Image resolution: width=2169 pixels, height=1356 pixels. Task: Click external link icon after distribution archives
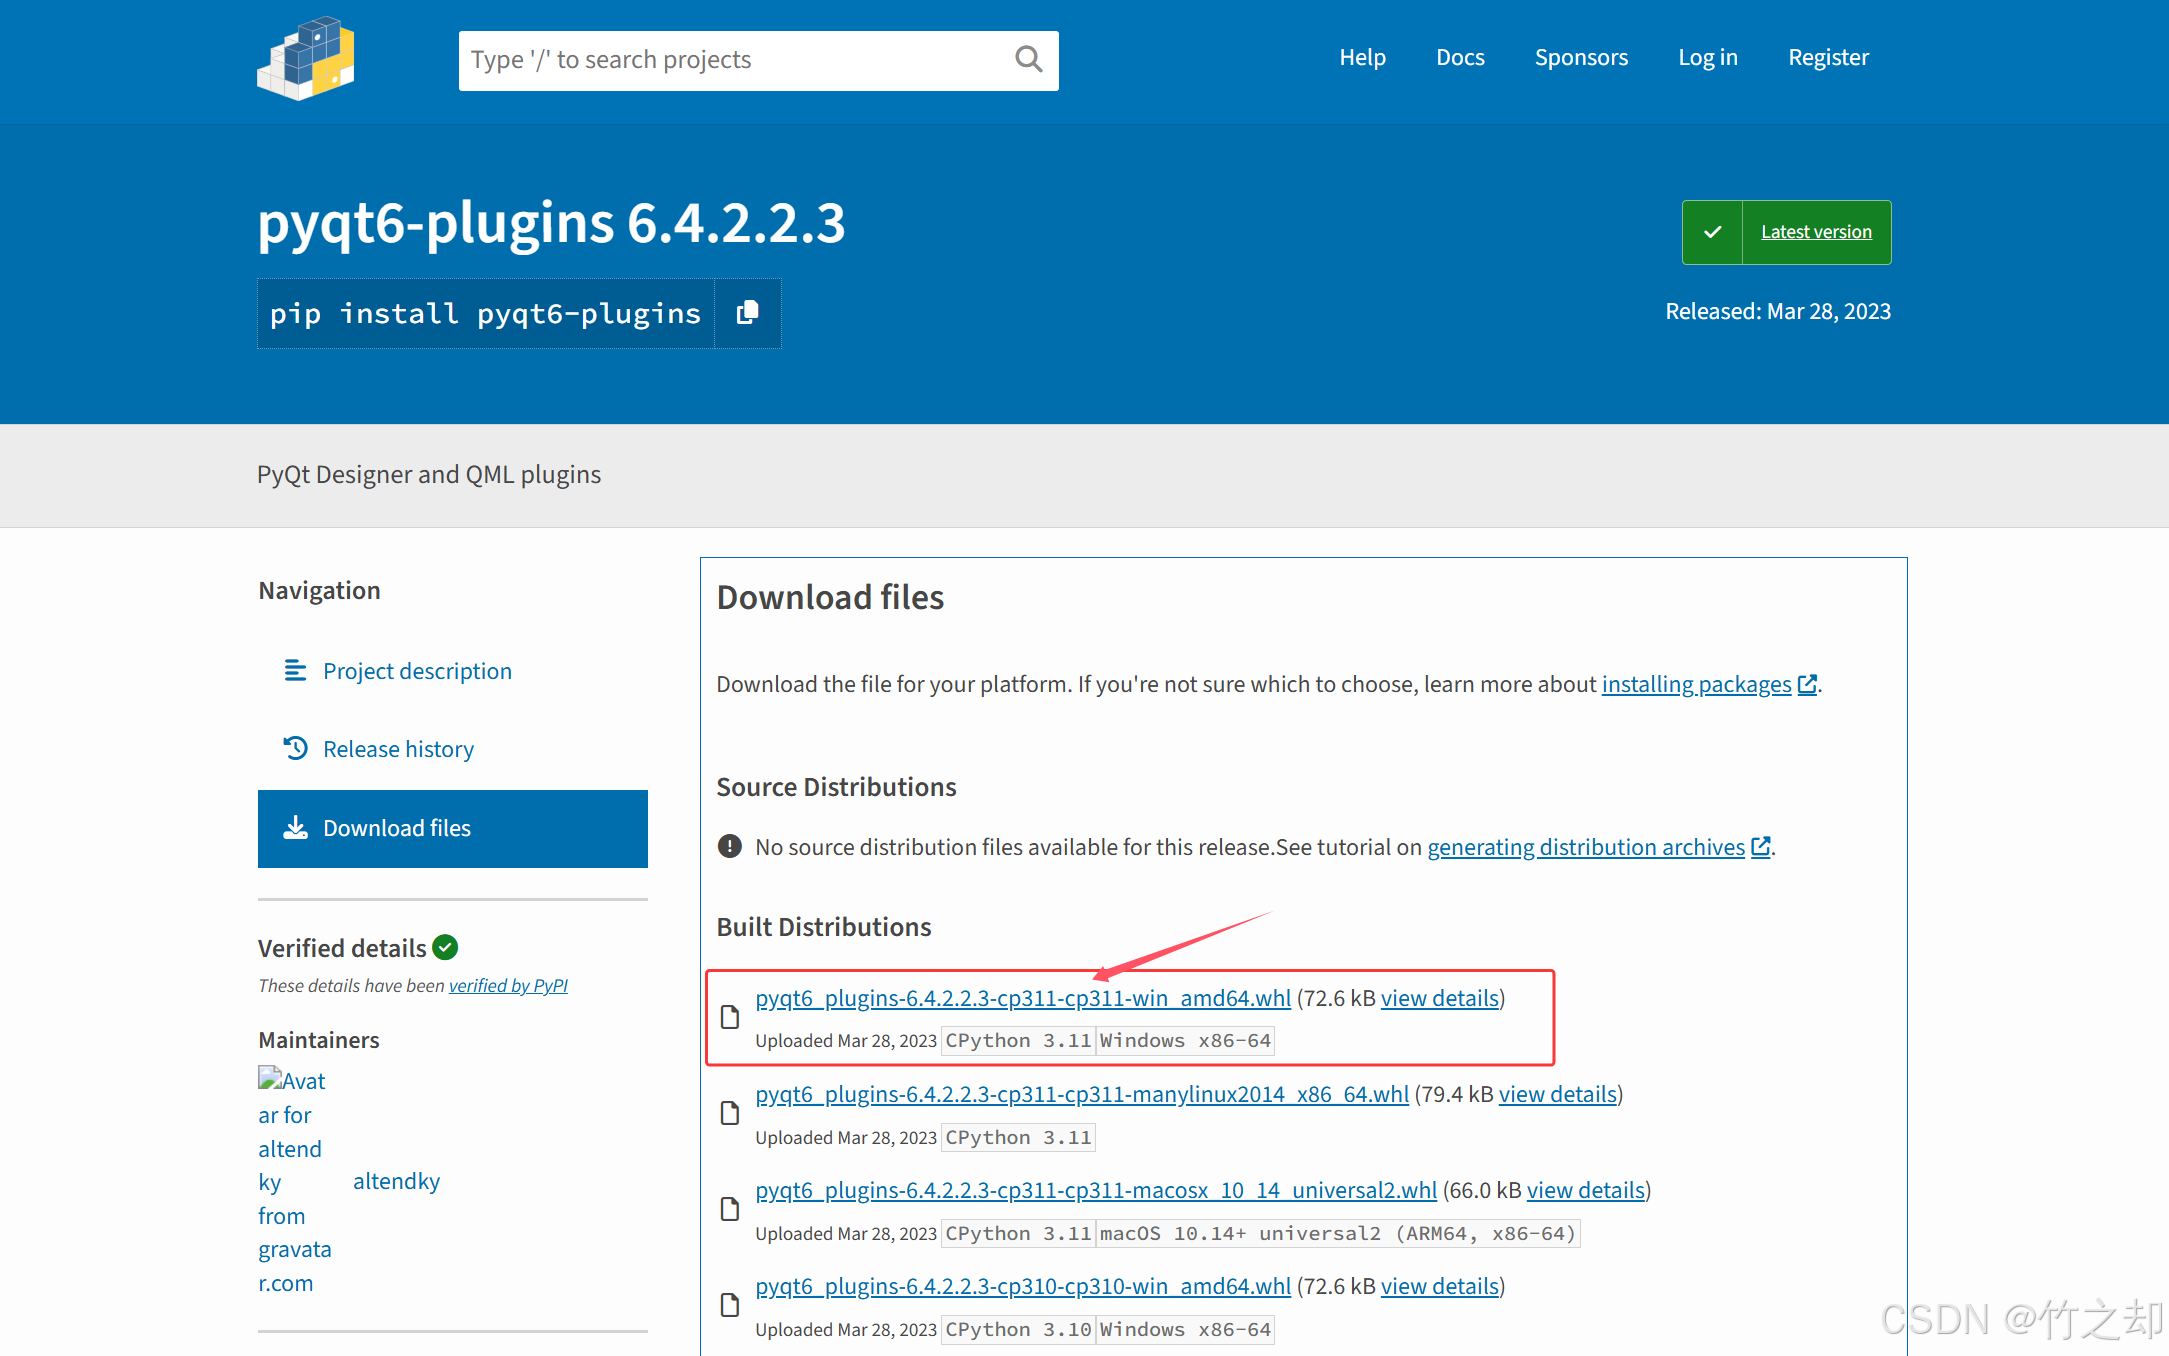point(1761,847)
